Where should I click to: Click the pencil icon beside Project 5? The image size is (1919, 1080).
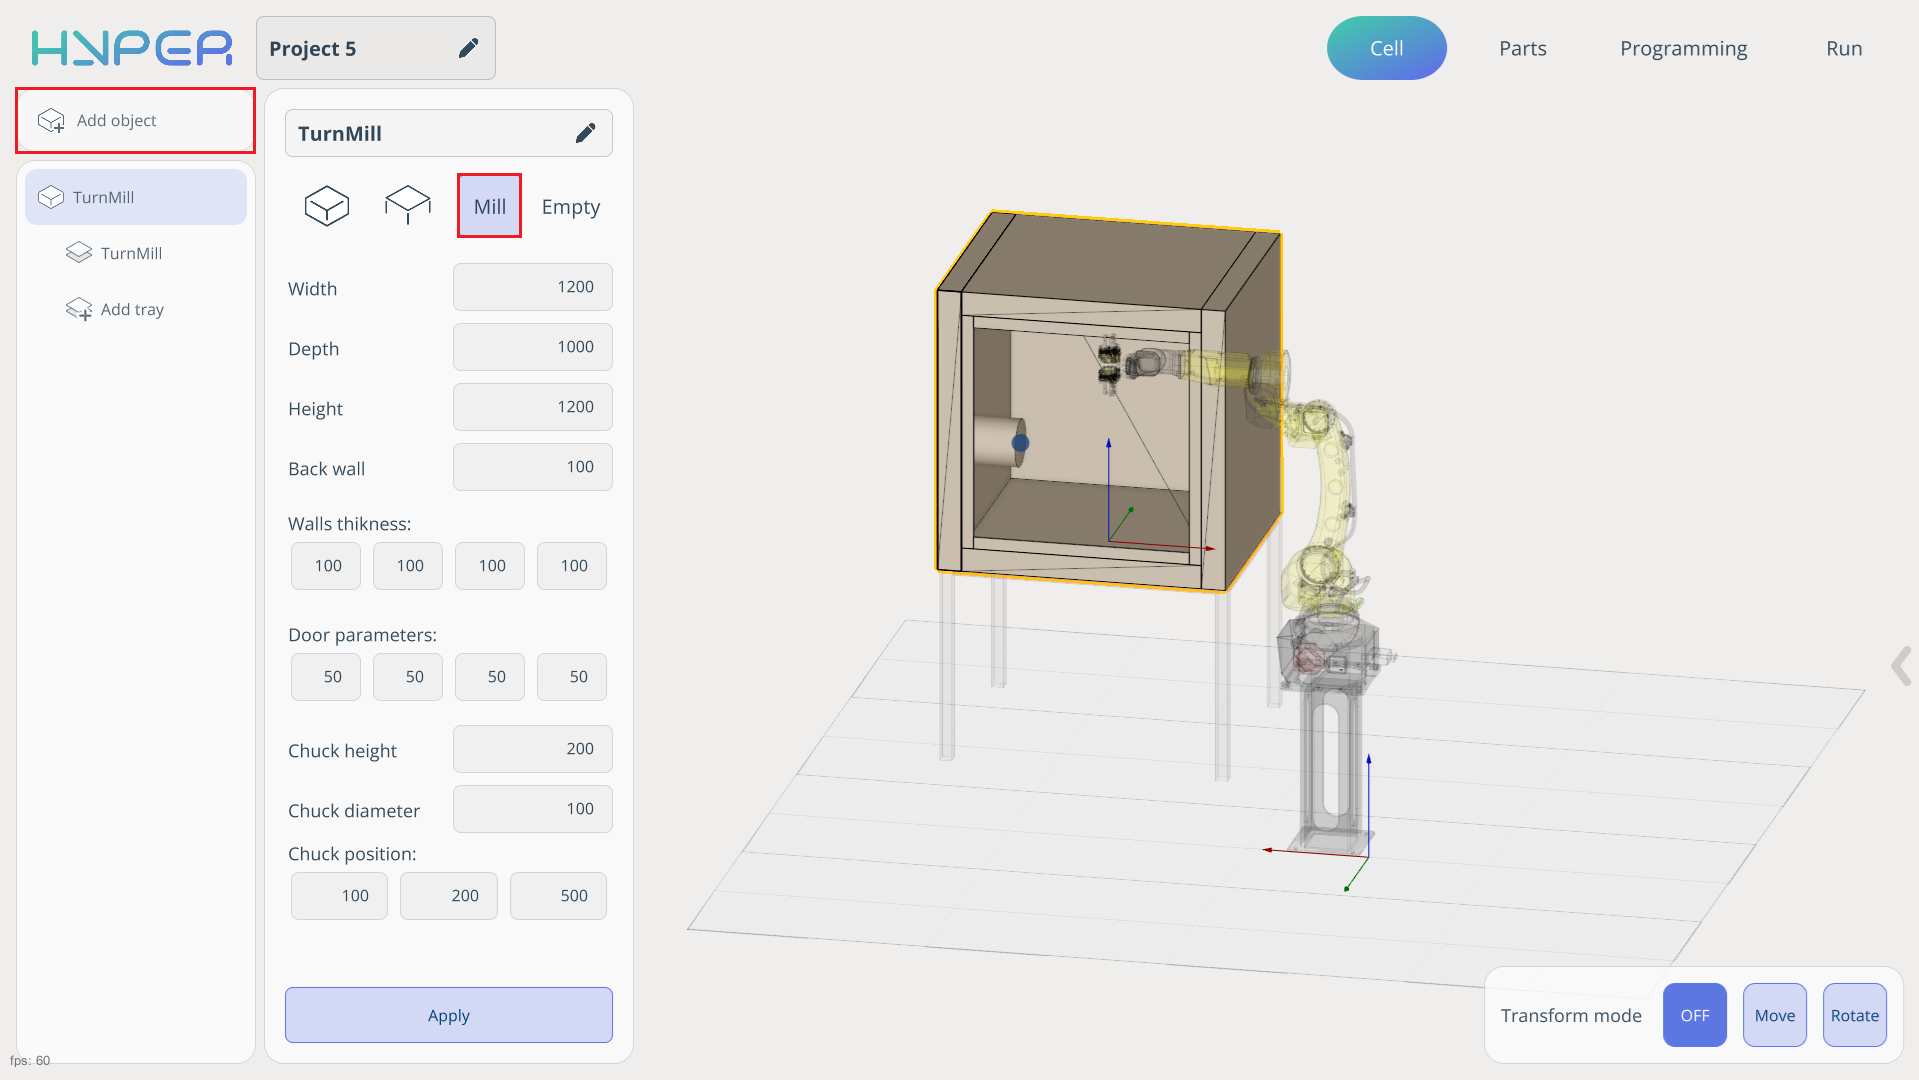(x=468, y=48)
